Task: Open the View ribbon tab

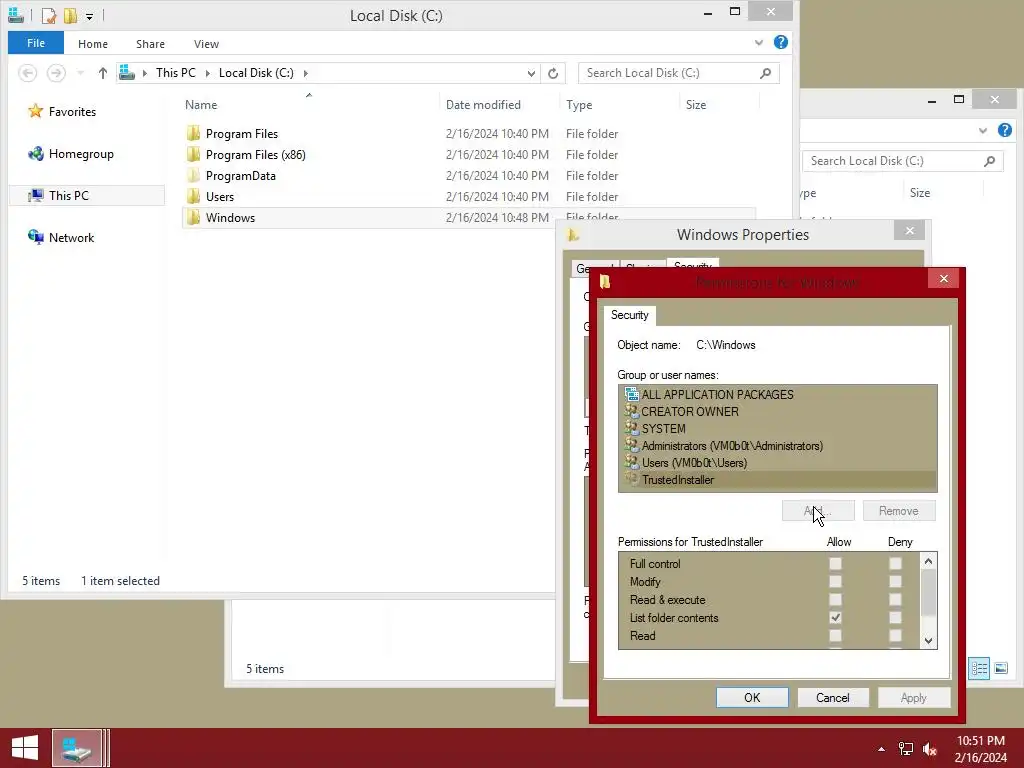Action: click(x=206, y=44)
